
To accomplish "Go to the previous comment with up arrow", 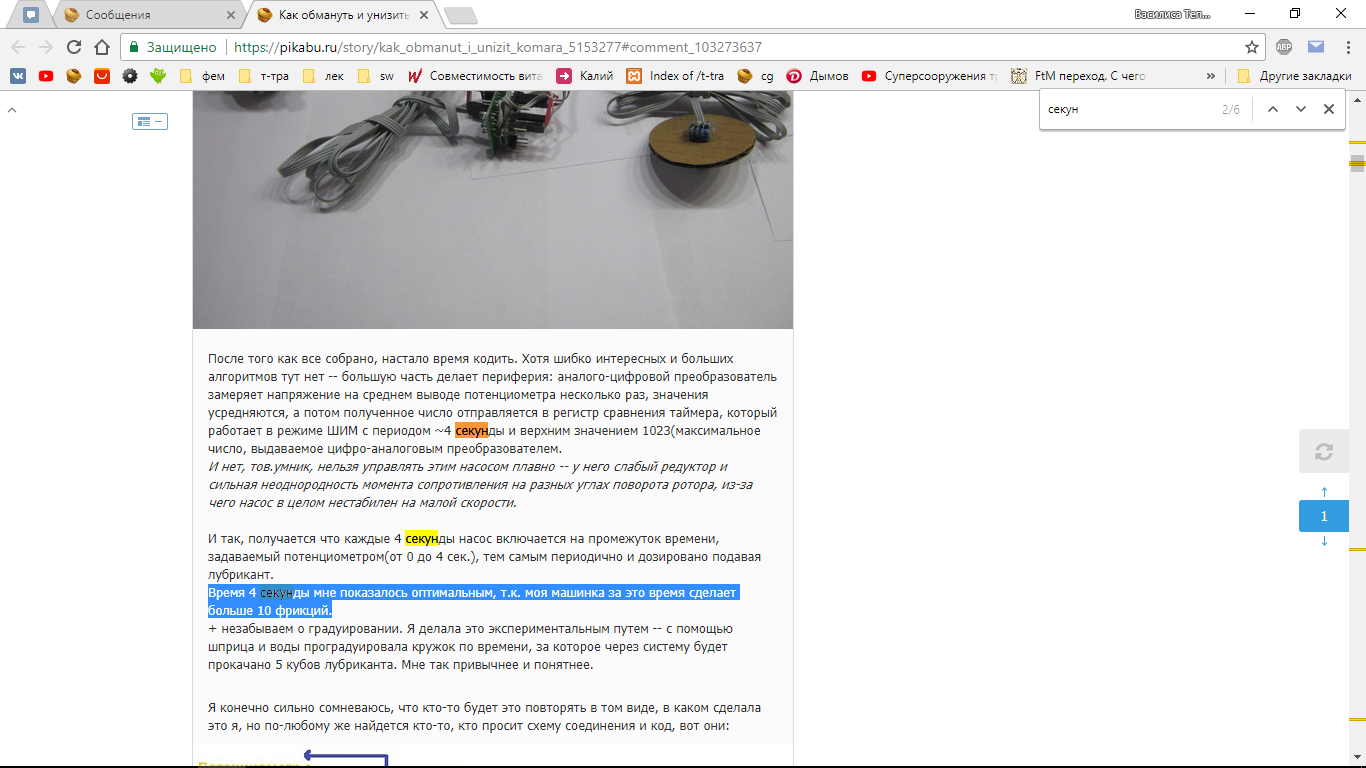I will click(1324, 491).
